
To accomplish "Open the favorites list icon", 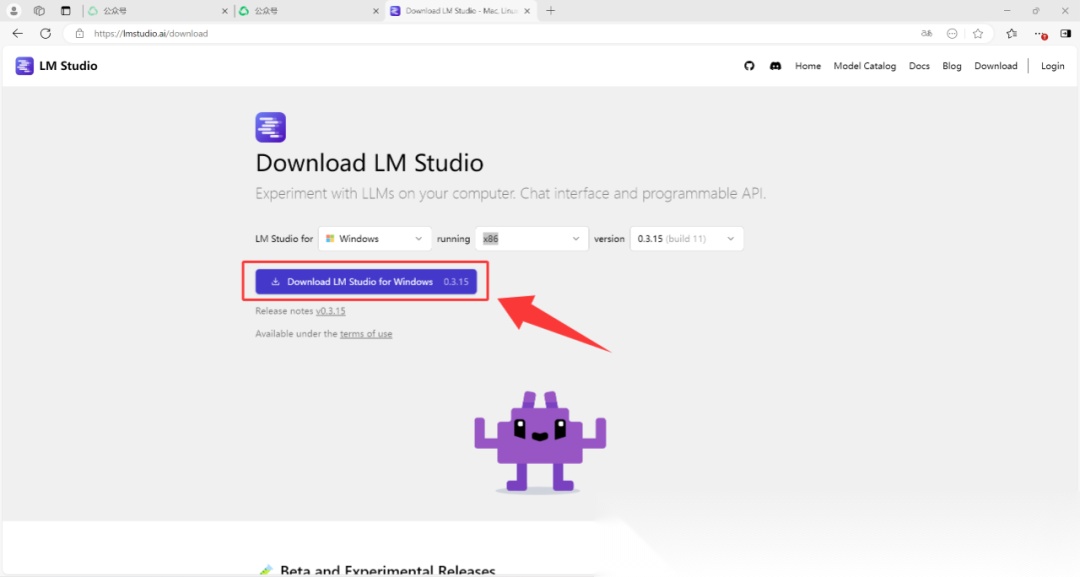I will tap(1011, 33).
